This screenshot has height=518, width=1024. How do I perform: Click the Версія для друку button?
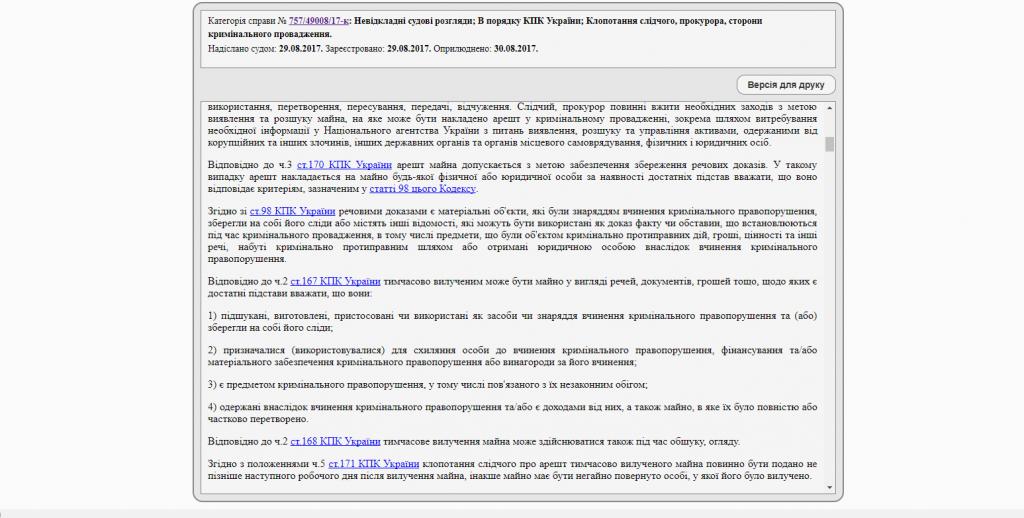point(786,85)
